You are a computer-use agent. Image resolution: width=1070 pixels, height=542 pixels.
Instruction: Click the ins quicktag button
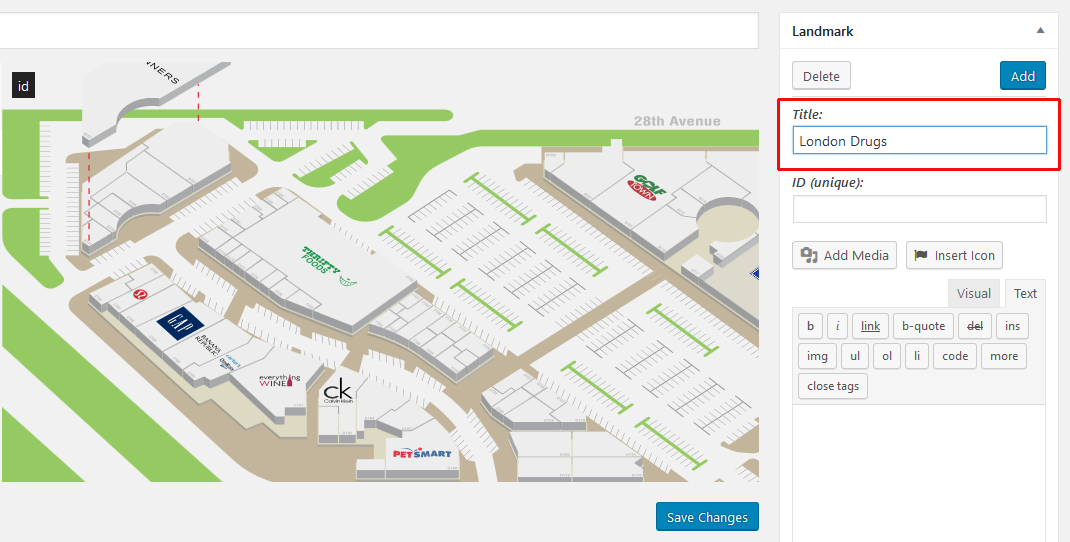(1012, 326)
